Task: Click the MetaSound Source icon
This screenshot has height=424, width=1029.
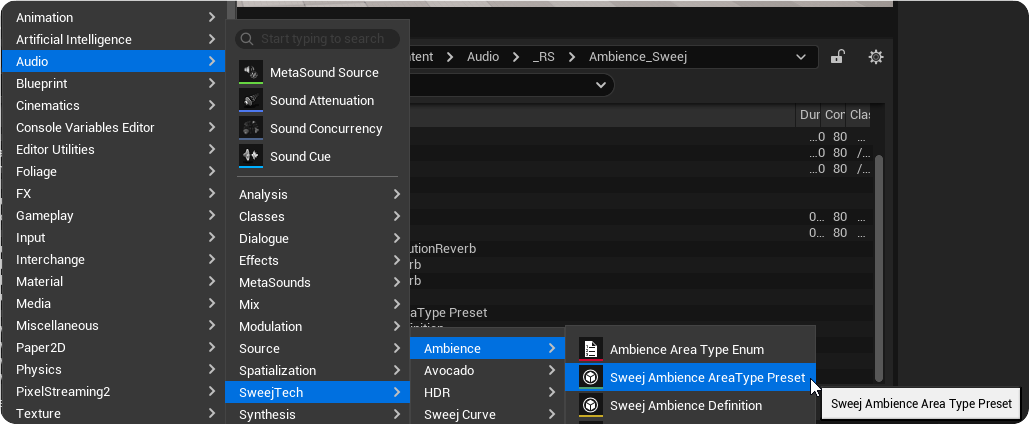Action: (251, 72)
